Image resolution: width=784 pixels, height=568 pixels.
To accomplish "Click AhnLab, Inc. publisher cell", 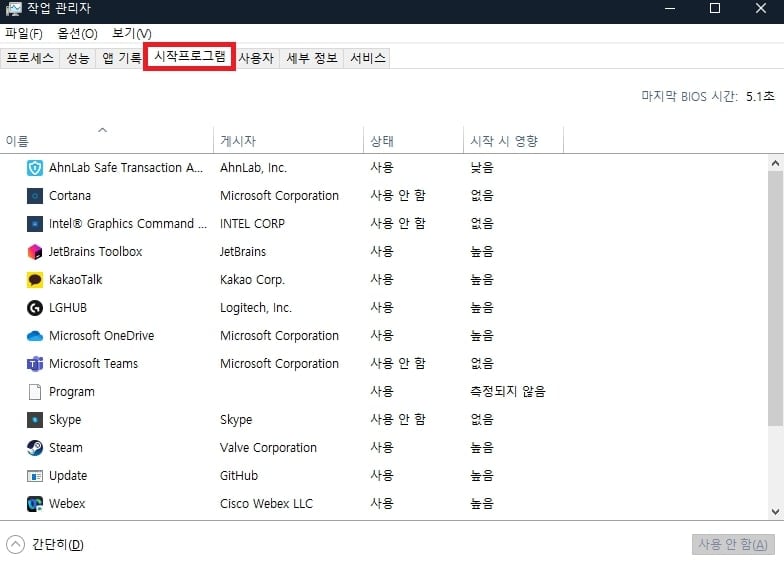I will (x=254, y=168).
